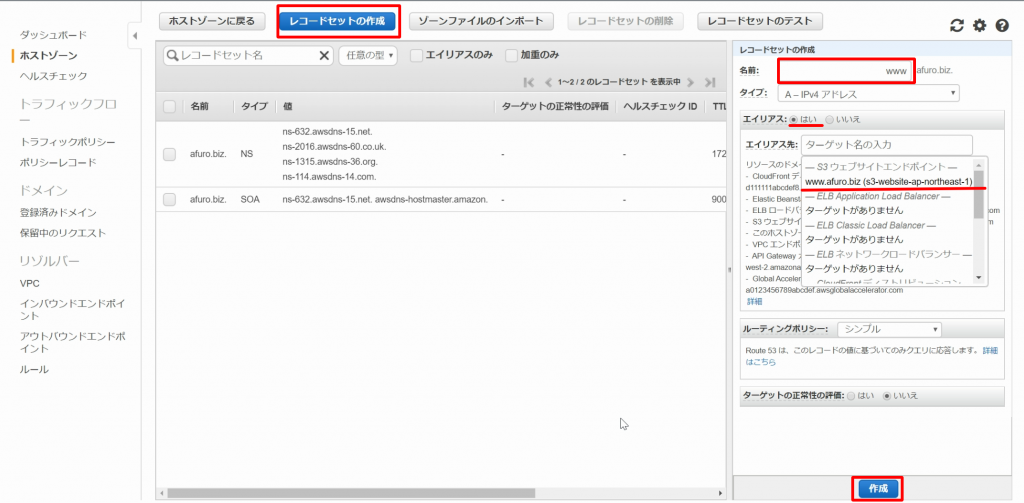The image size is (1024, 503).
Task: Clear the record set search with X
Action: (324, 56)
